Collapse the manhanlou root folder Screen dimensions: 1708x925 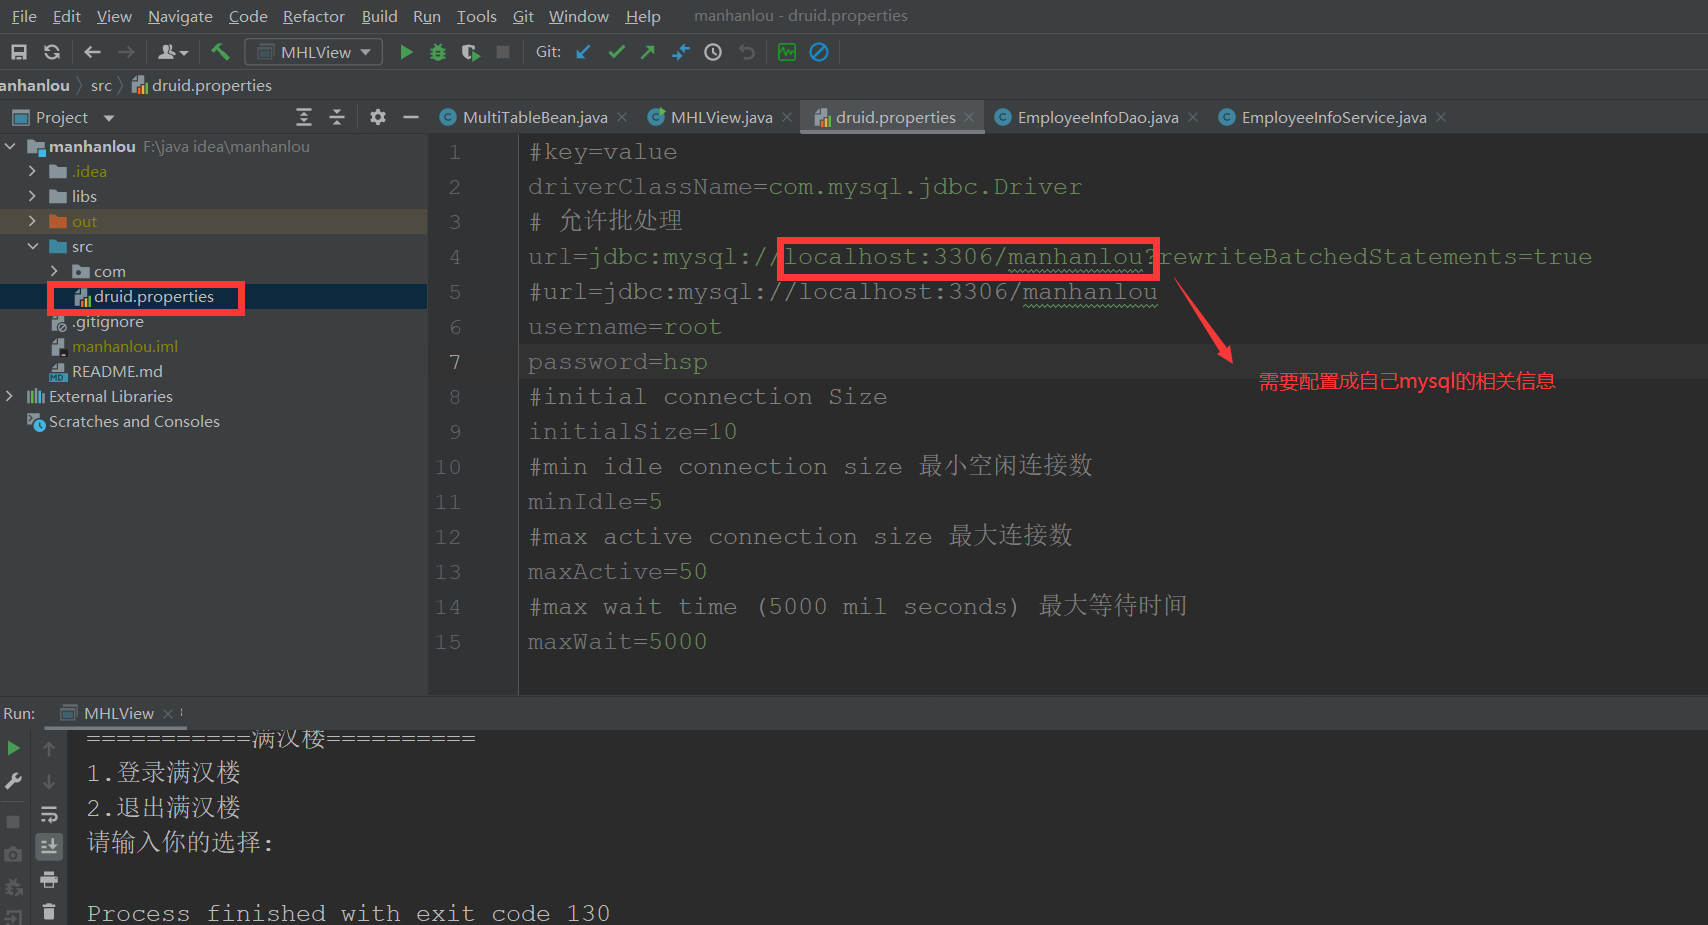click(x=10, y=146)
